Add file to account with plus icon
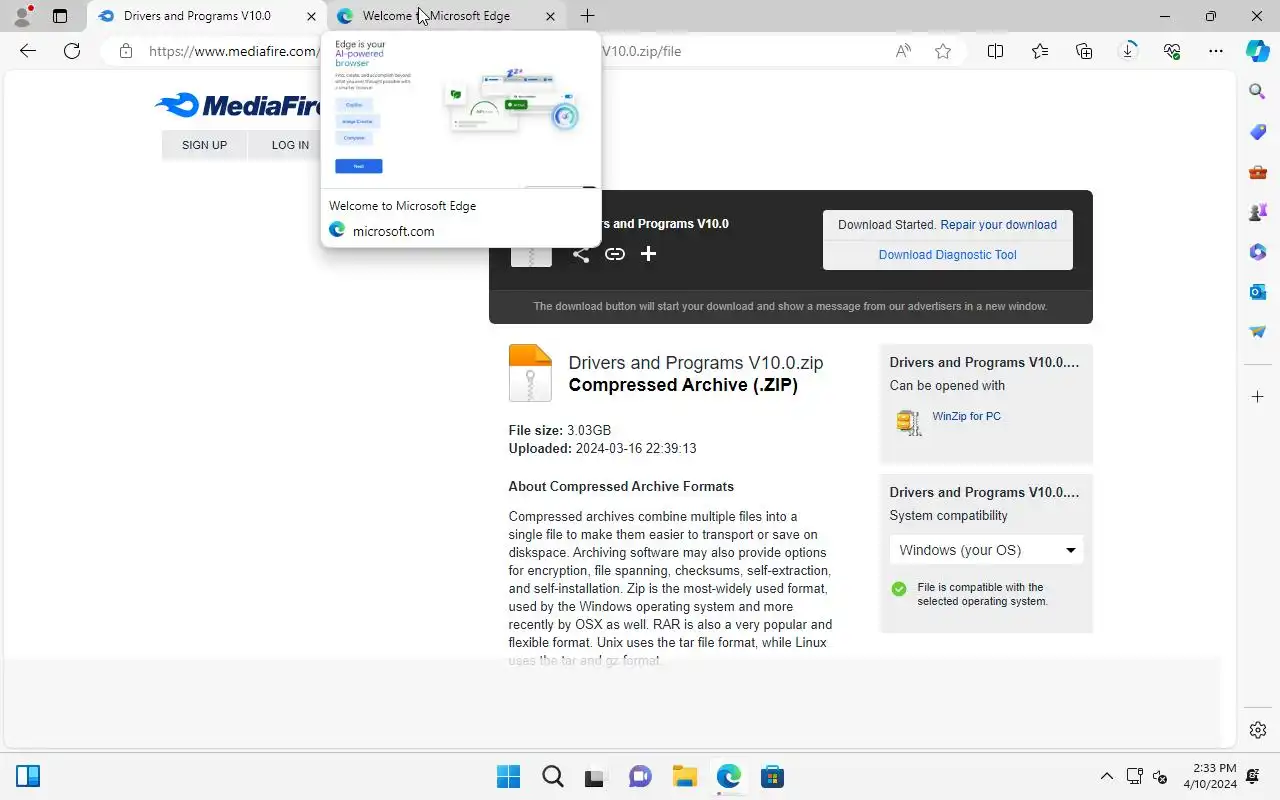Screen dimensions: 1280x800 pyautogui.click(x=648, y=254)
